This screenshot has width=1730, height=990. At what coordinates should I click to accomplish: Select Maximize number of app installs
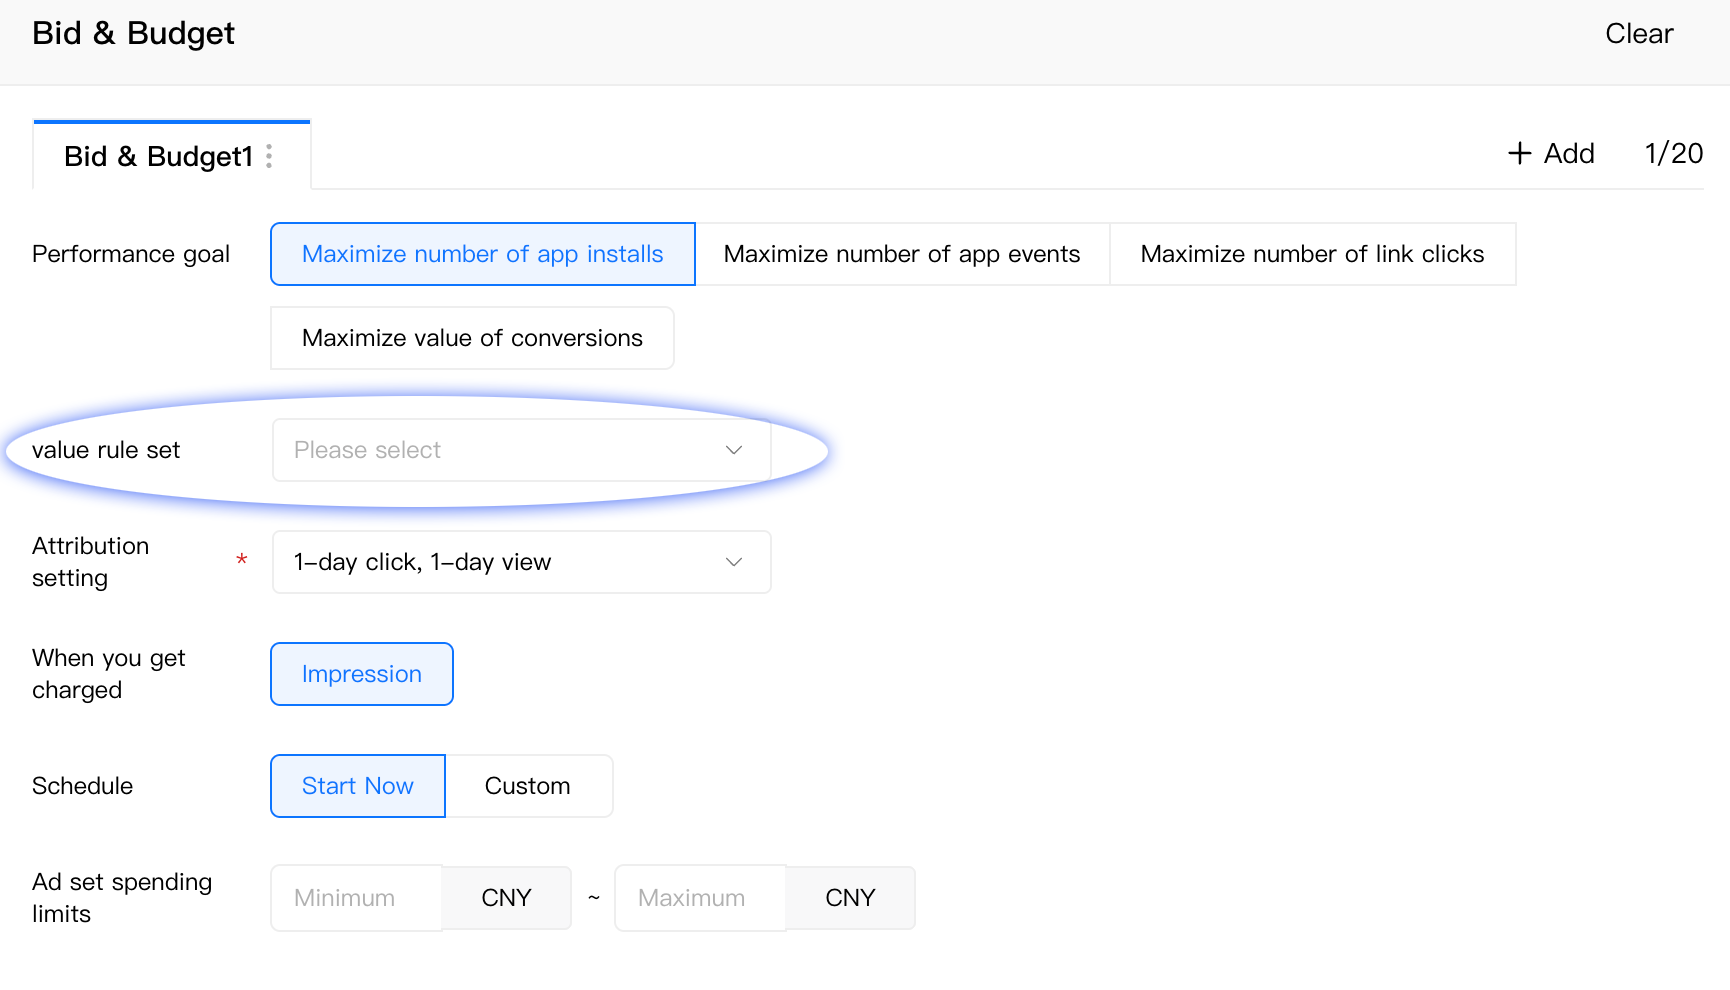(482, 254)
